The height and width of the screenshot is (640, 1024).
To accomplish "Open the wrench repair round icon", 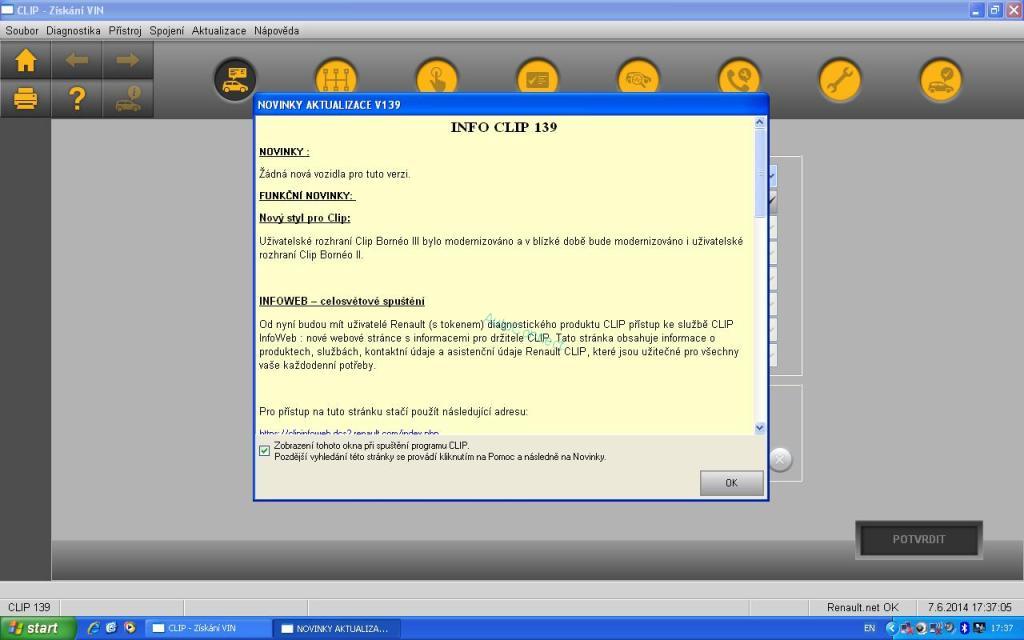I will click(840, 80).
